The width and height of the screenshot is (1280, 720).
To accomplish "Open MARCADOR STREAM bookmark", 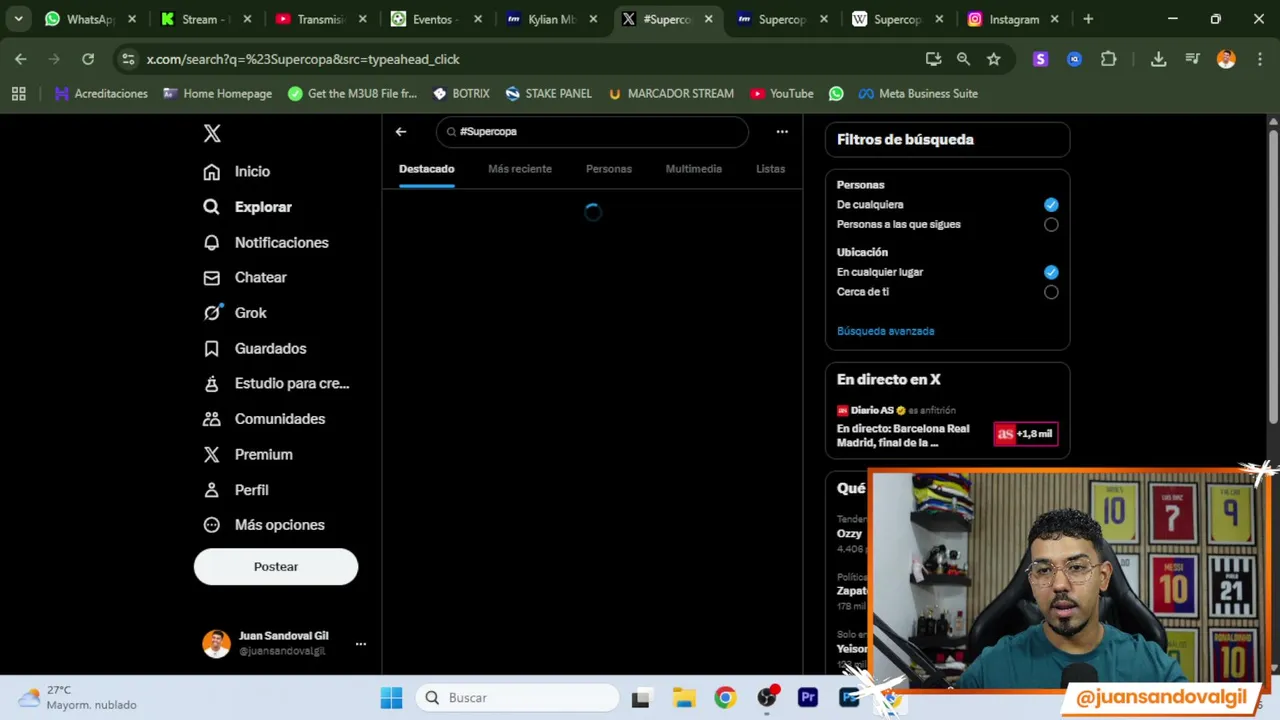I will pyautogui.click(x=671, y=93).
